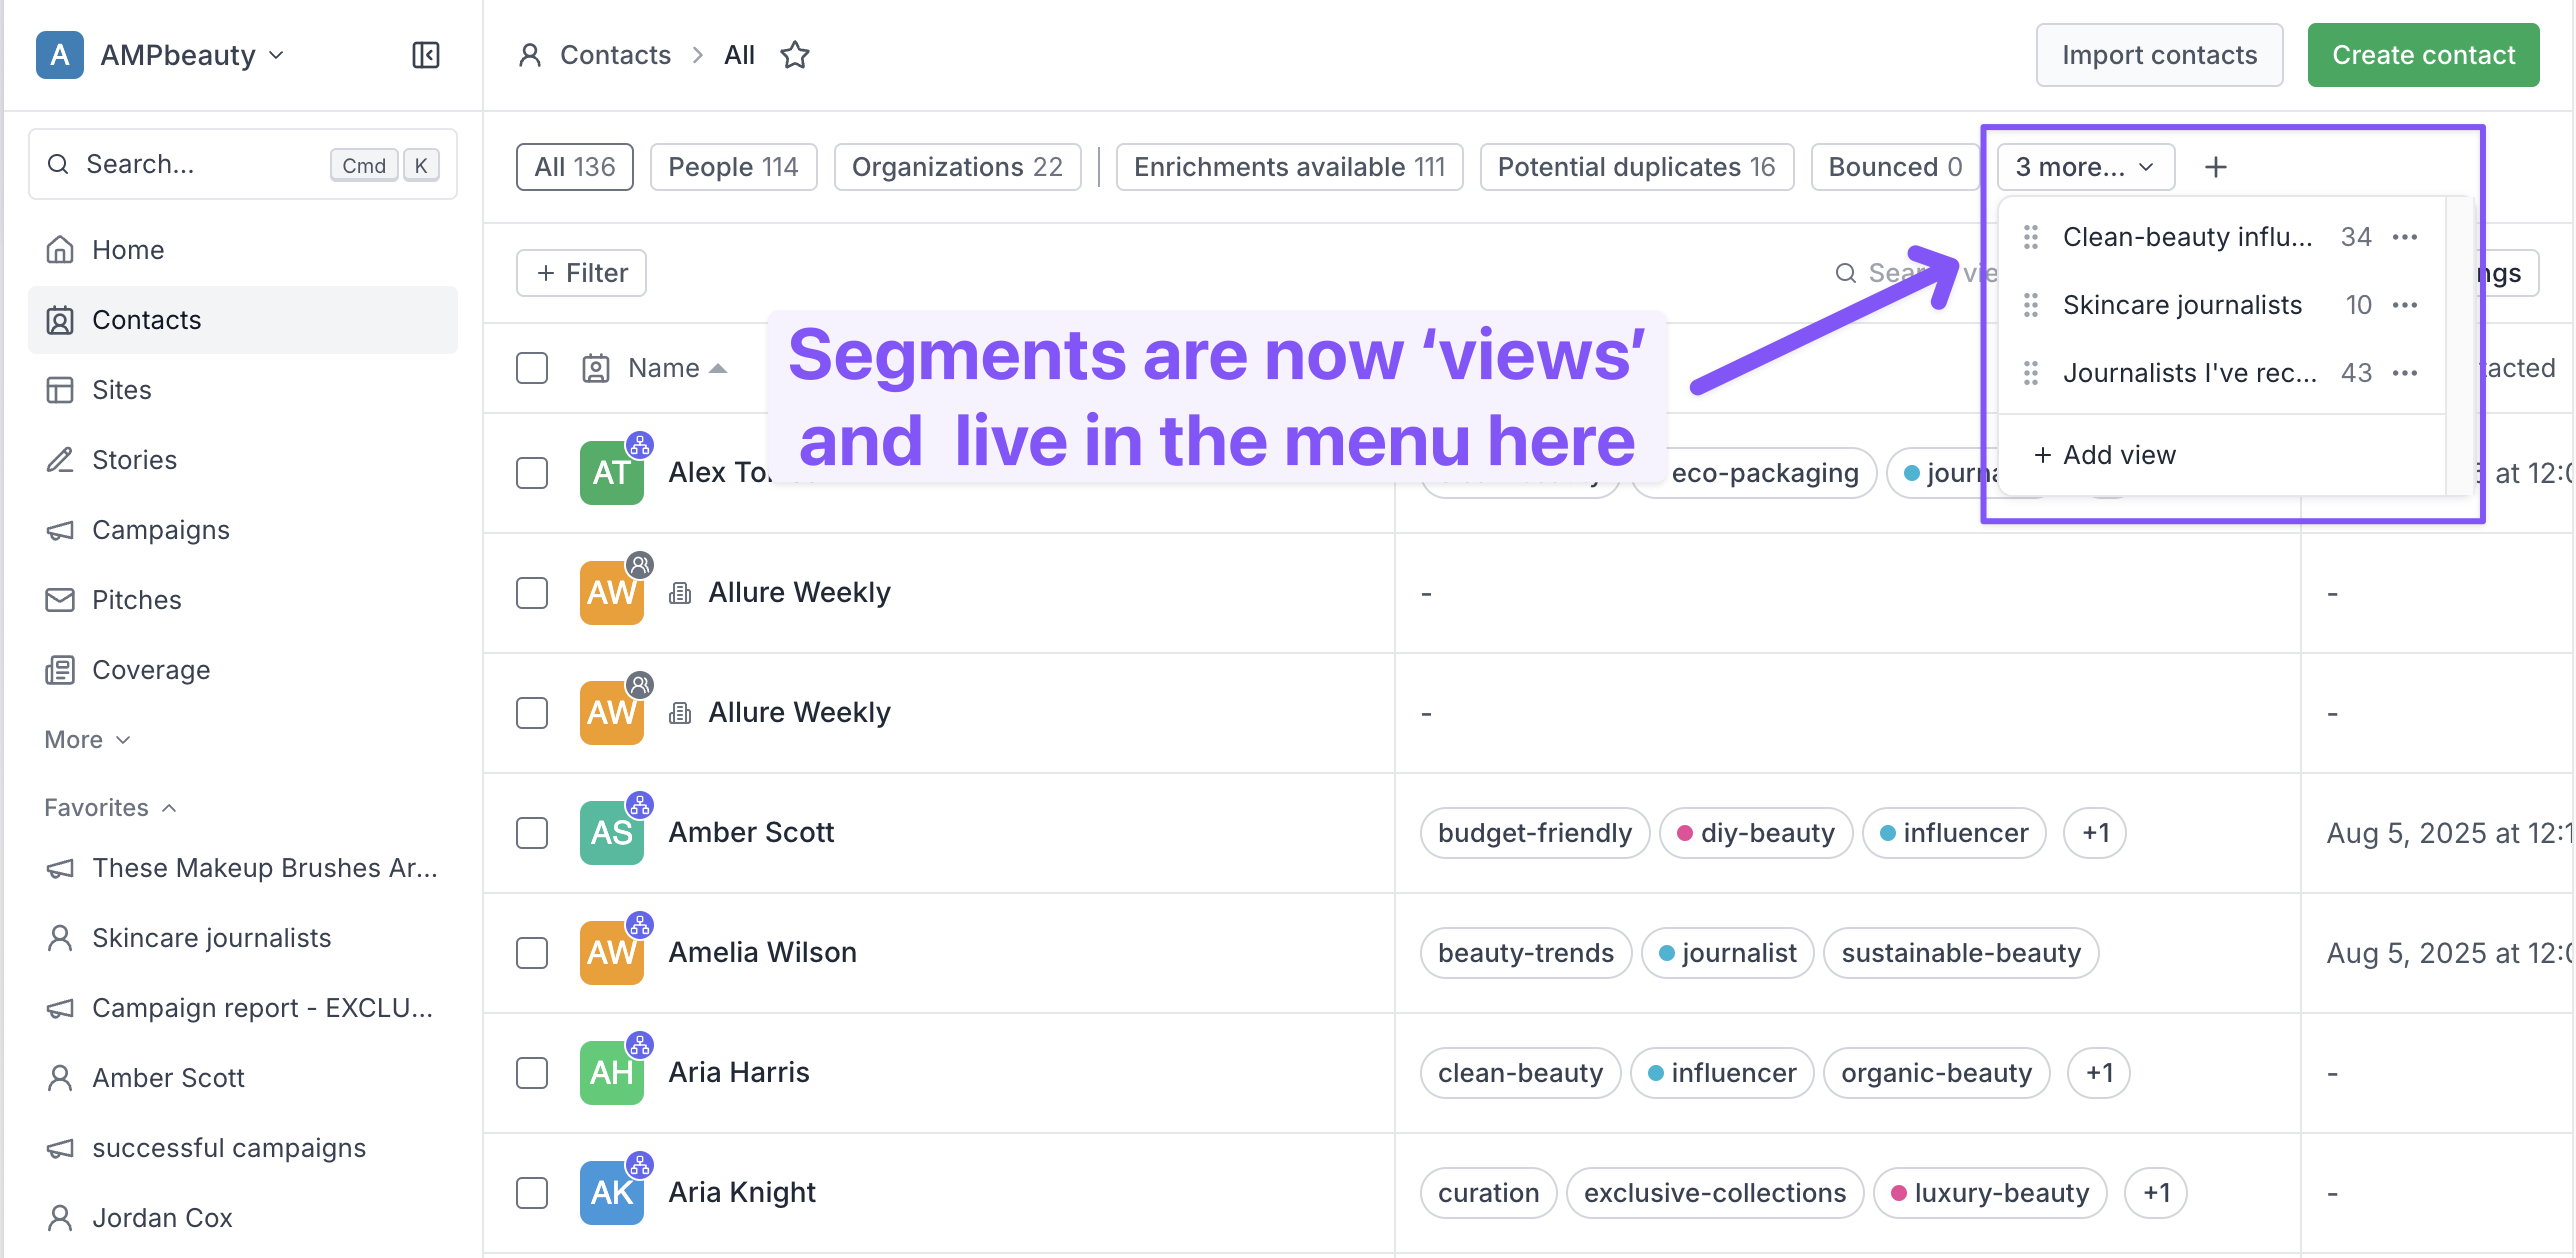Open Coverage from the sidebar

[150, 670]
